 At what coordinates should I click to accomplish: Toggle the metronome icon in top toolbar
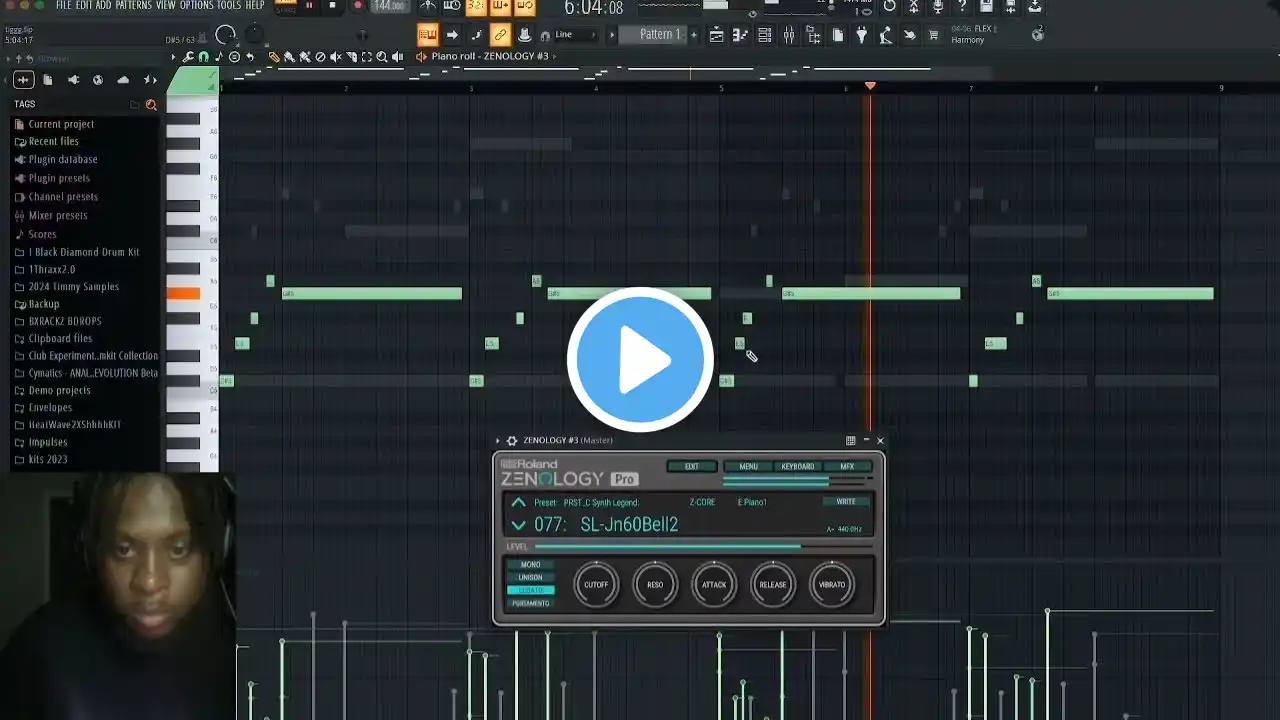(x=428, y=5)
